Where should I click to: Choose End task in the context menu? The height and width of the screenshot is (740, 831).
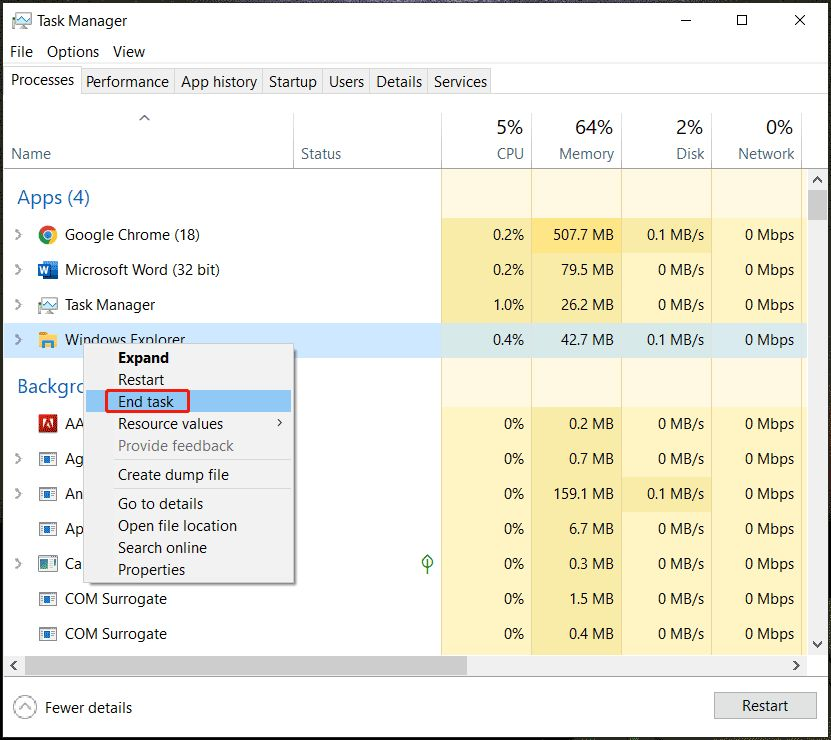(x=188, y=401)
